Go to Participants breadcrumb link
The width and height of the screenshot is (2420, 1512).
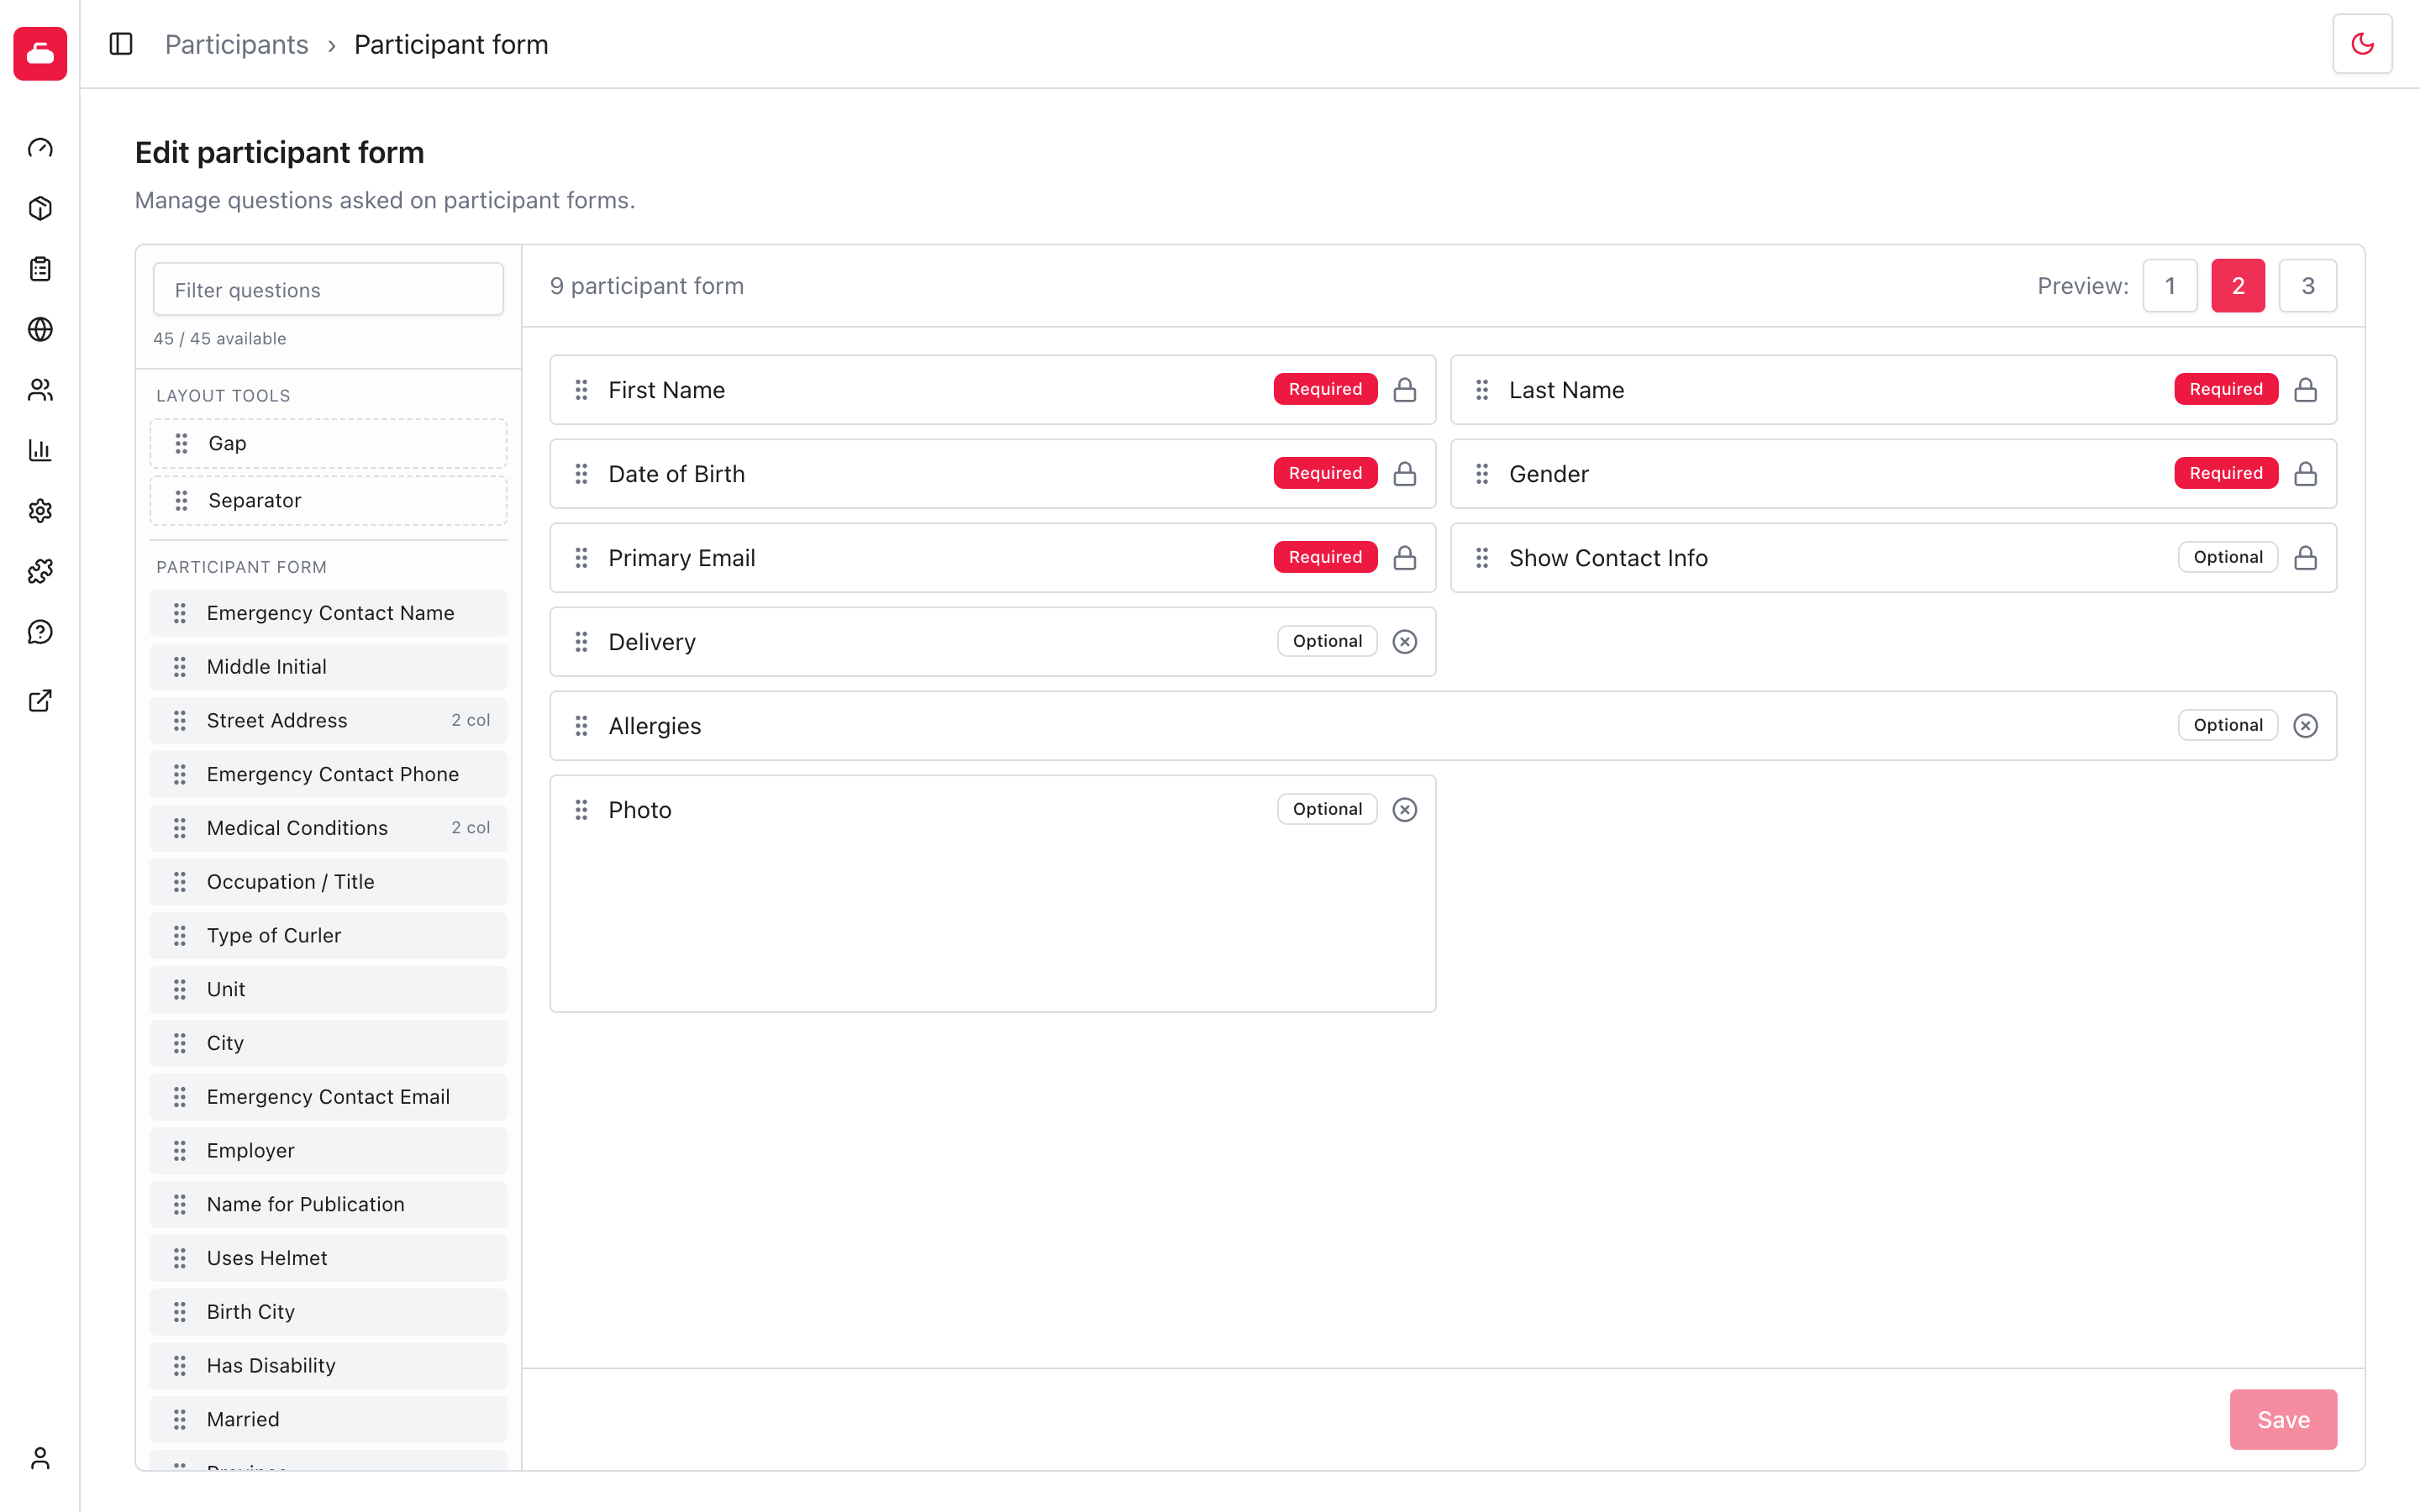point(236,45)
